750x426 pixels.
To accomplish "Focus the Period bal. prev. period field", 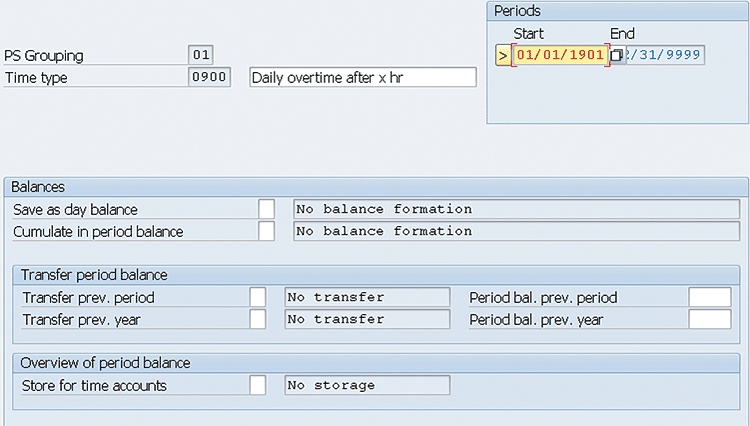I will pyautogui.click(x=710, y=297).
